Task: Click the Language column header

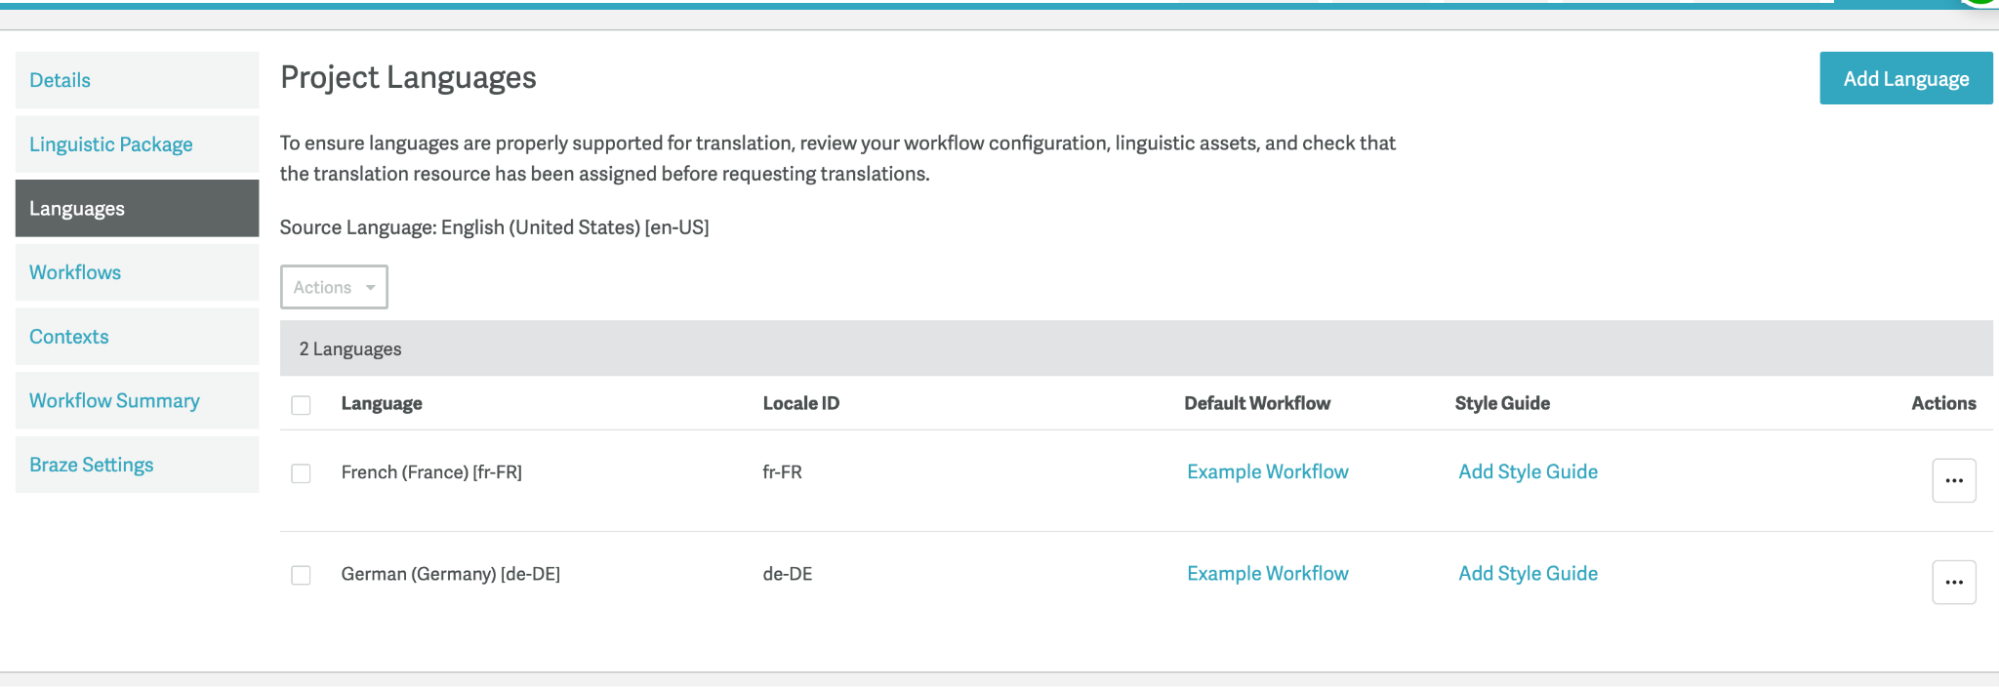Action: pyautogui.click(x=381, y=403)
